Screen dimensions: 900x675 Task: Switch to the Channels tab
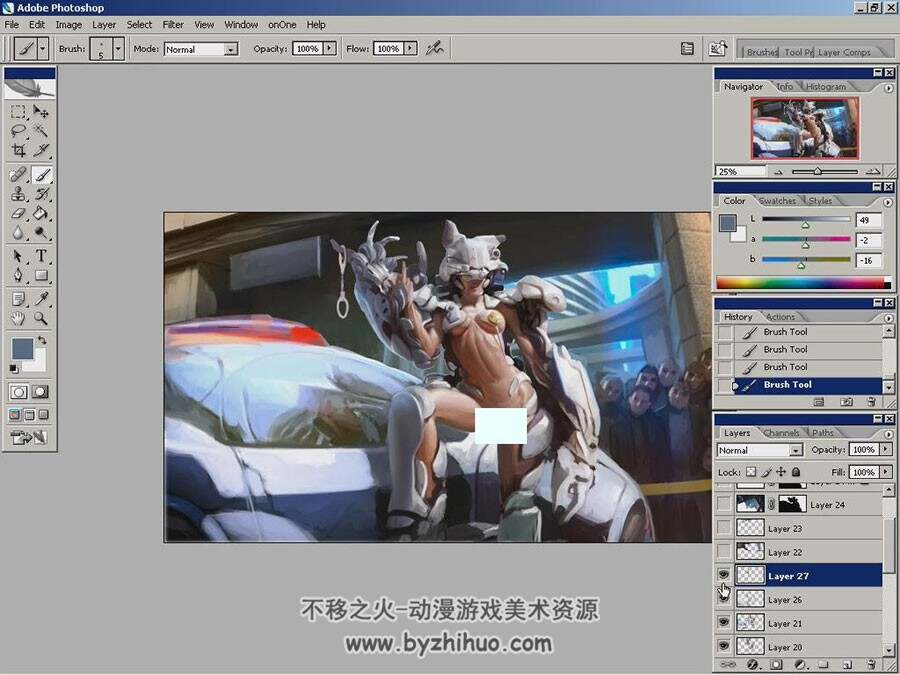click(781, 433)
